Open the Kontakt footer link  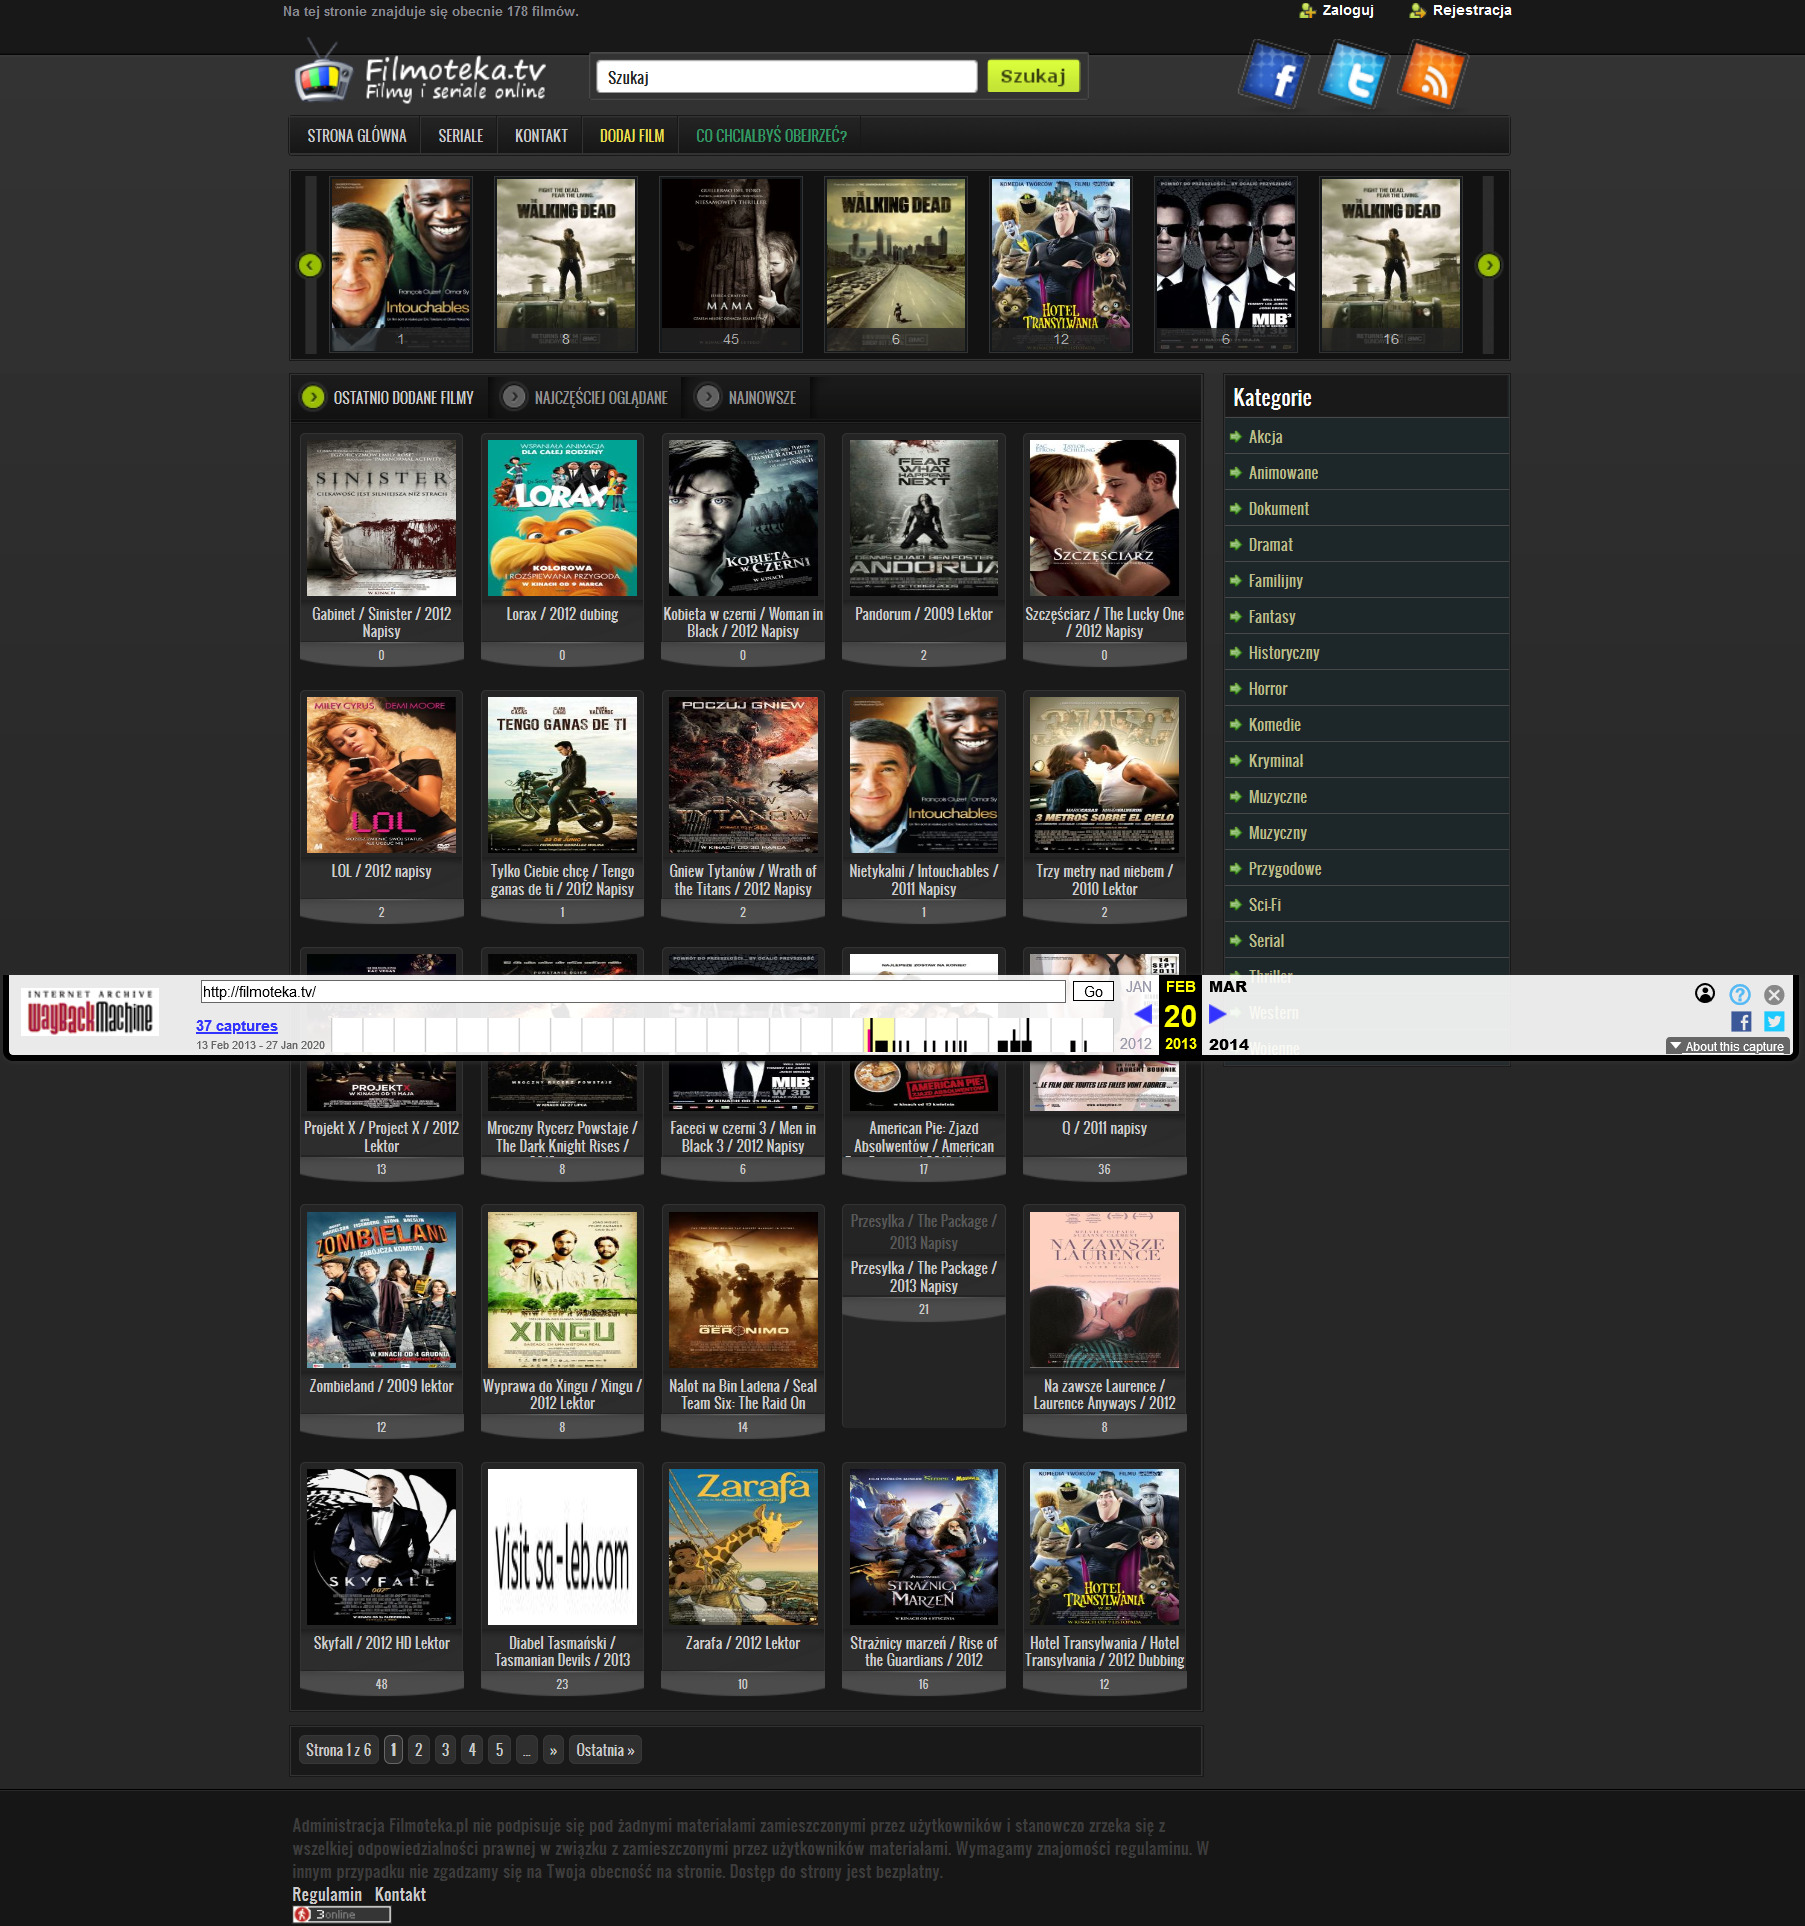[400, 1895]
